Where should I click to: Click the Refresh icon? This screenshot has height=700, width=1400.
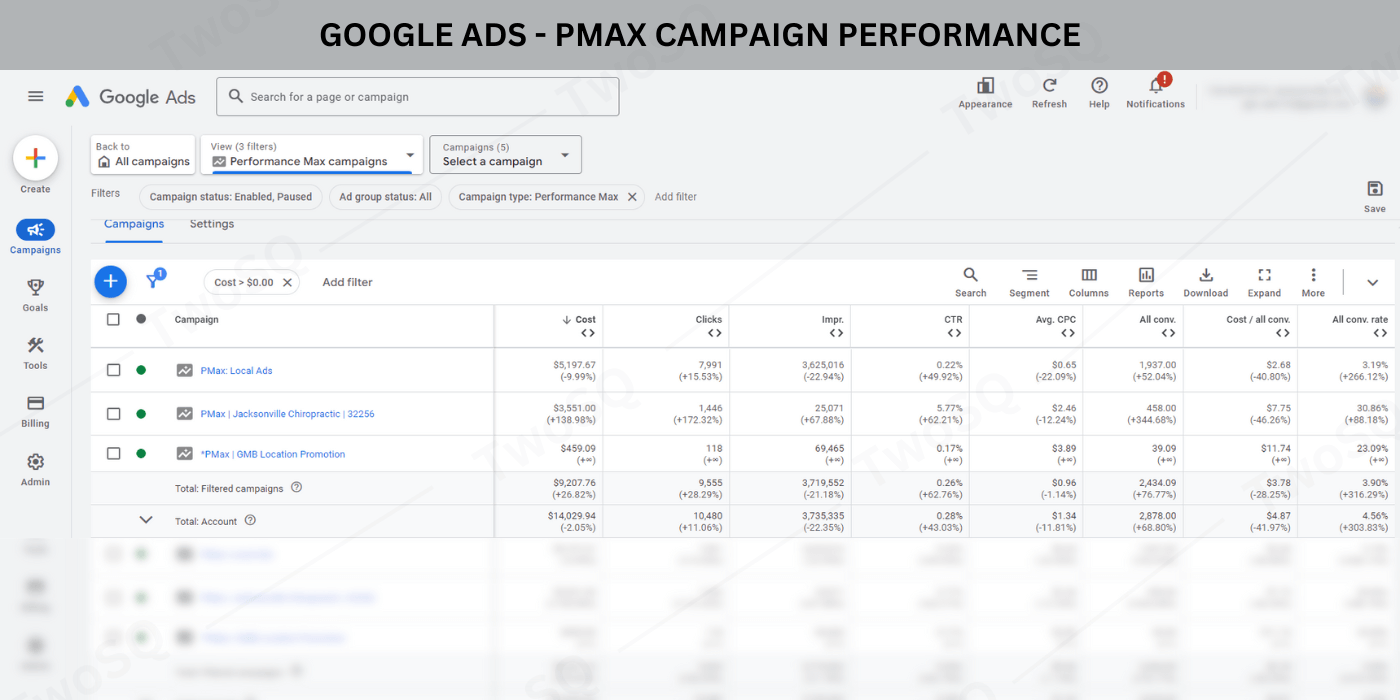point(1049,87)
